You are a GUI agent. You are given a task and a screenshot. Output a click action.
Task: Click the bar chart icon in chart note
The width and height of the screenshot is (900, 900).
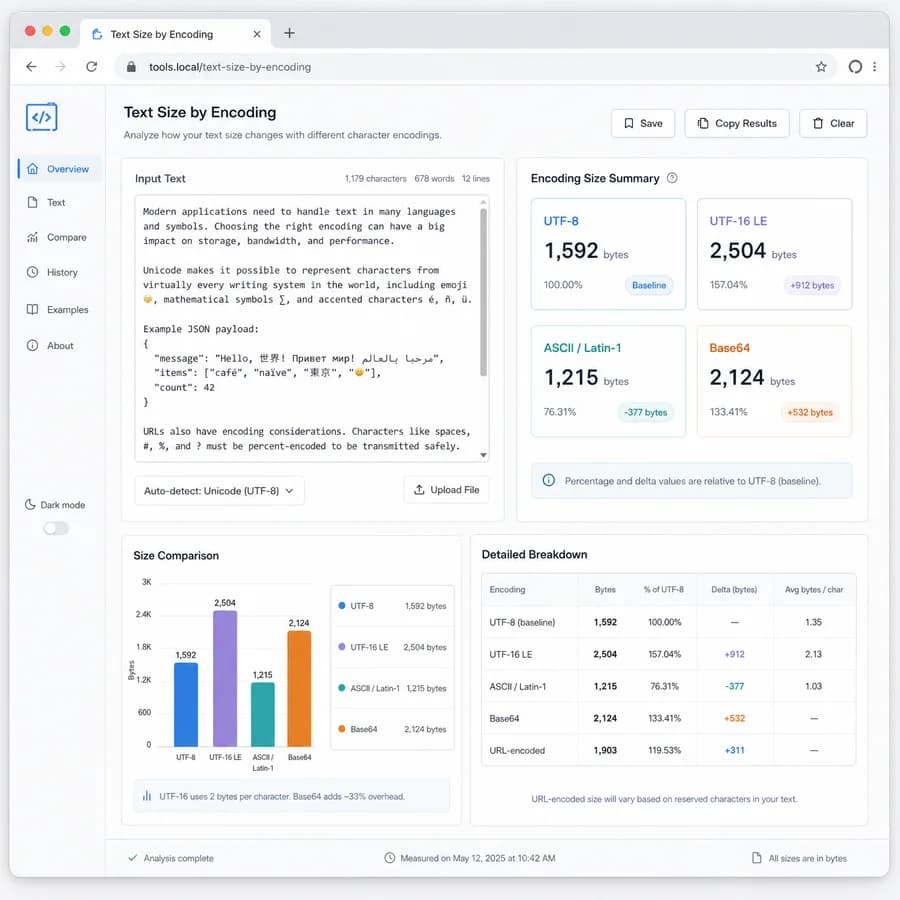pos(147,796)
